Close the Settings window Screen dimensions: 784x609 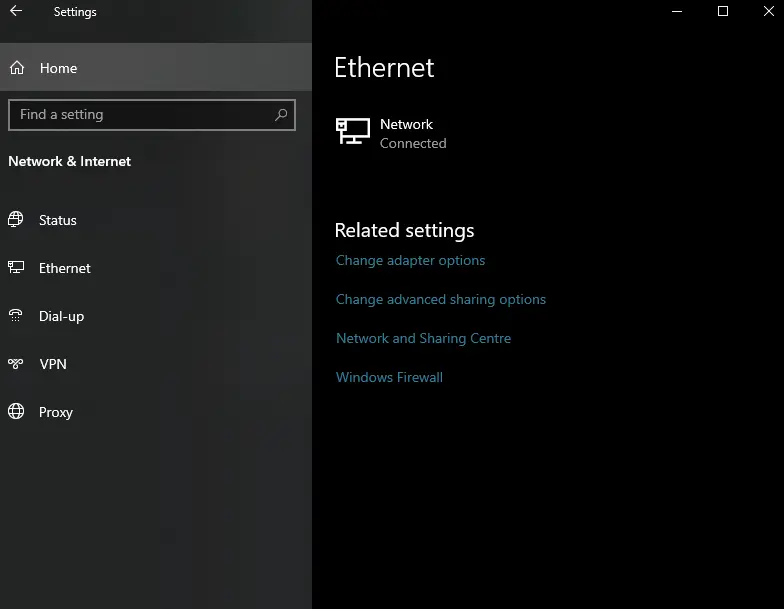point(768,11)
